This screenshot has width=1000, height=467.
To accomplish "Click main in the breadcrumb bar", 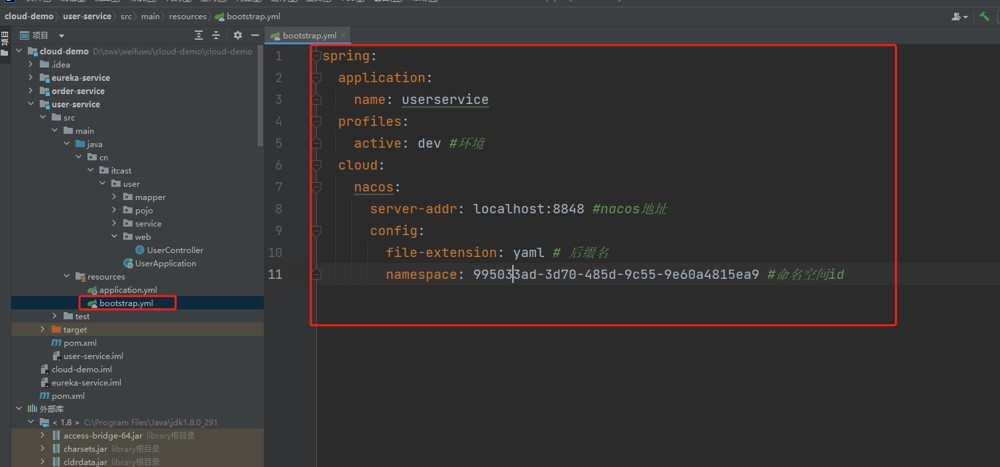I will [x=151, y=17].
